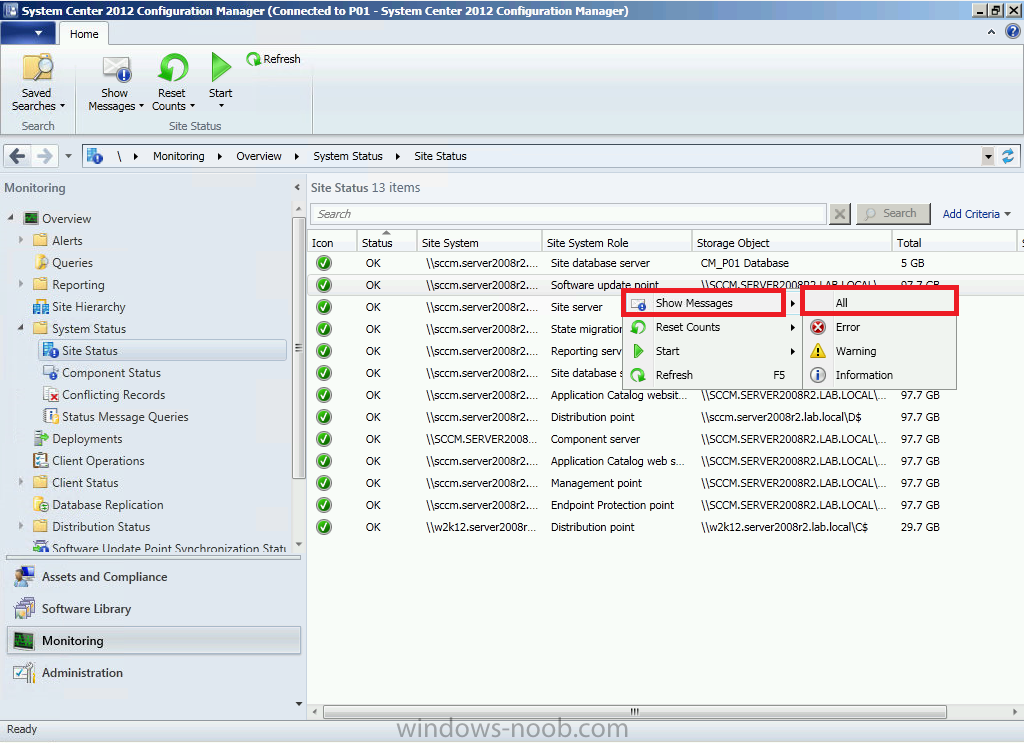Open the Monitoring workspace button
Viewport: 1024px width, 743px height.
click(x=154, y=640)
